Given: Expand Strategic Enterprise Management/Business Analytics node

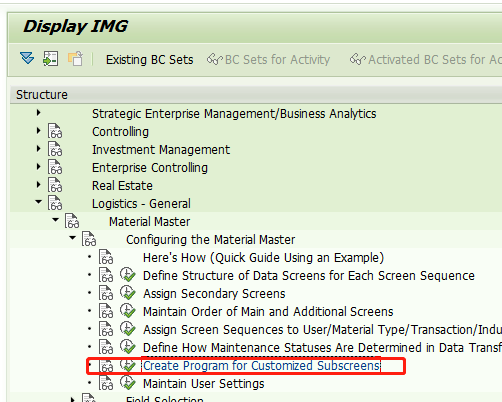Looking at the screenshot, I should pyautogui.click(x=39, y=113).
